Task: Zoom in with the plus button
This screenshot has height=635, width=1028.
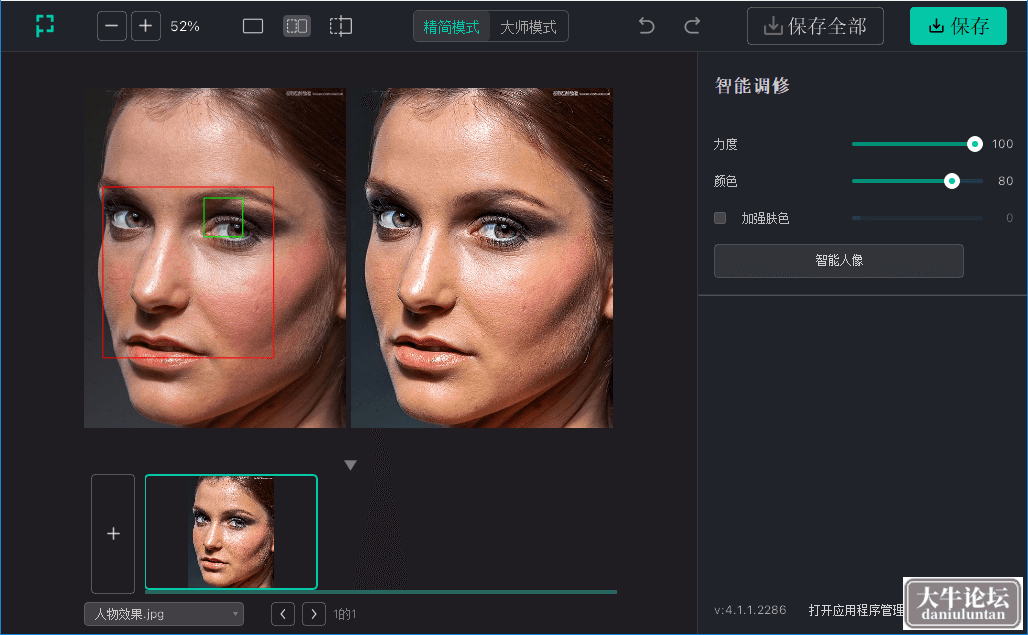Action: coord(146,26)
